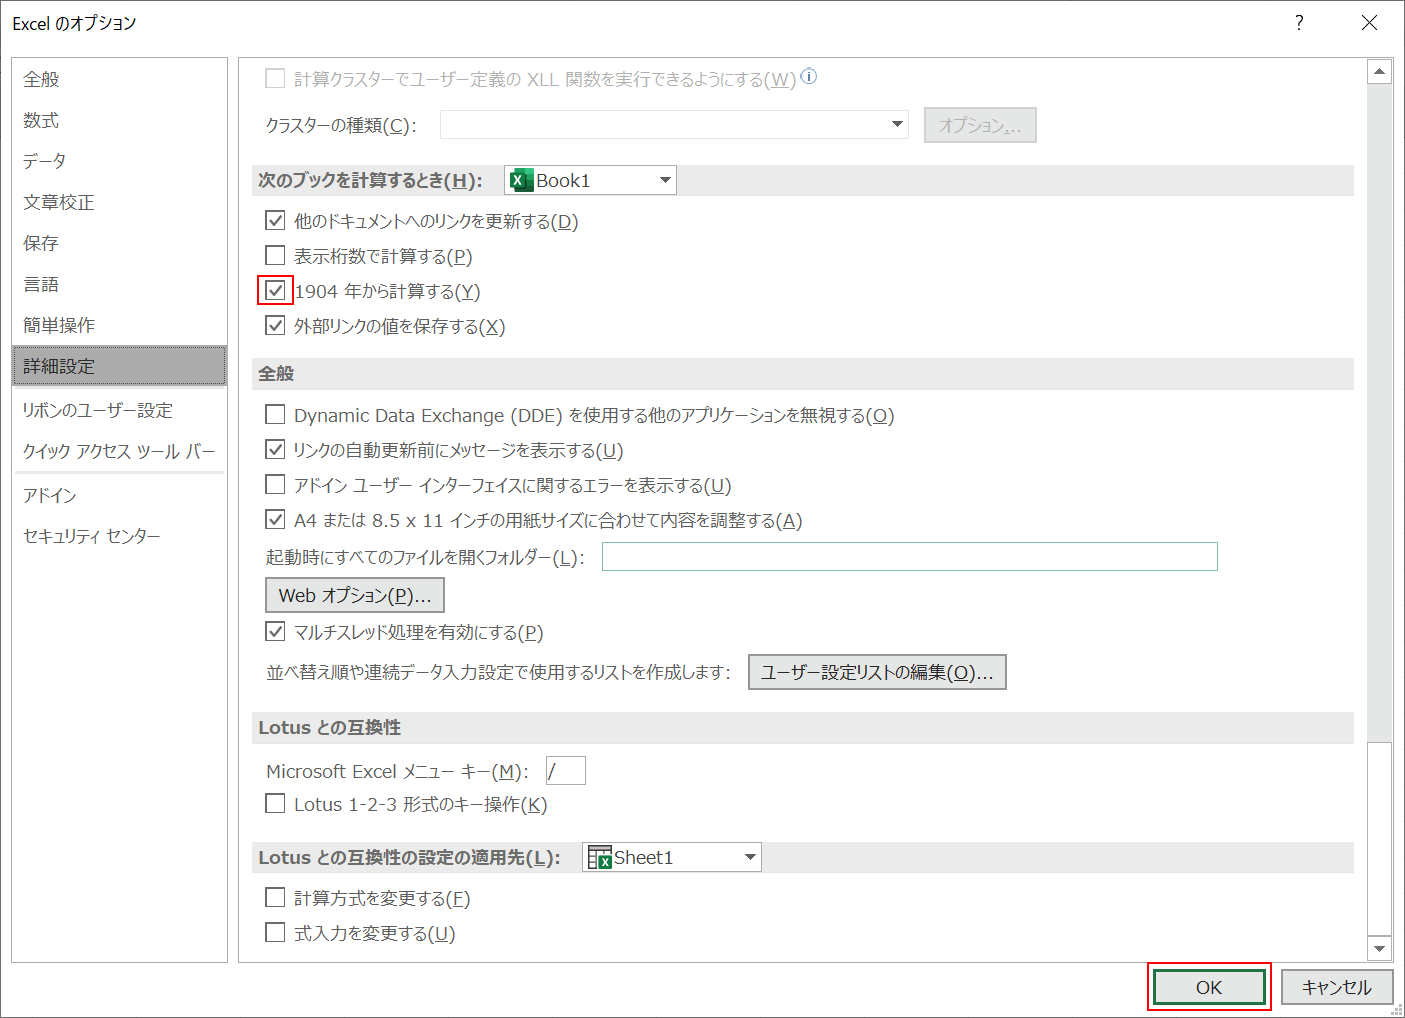Open Web オプション settings
Screen dimensions: 1405x1018
(x=354, y=595)
